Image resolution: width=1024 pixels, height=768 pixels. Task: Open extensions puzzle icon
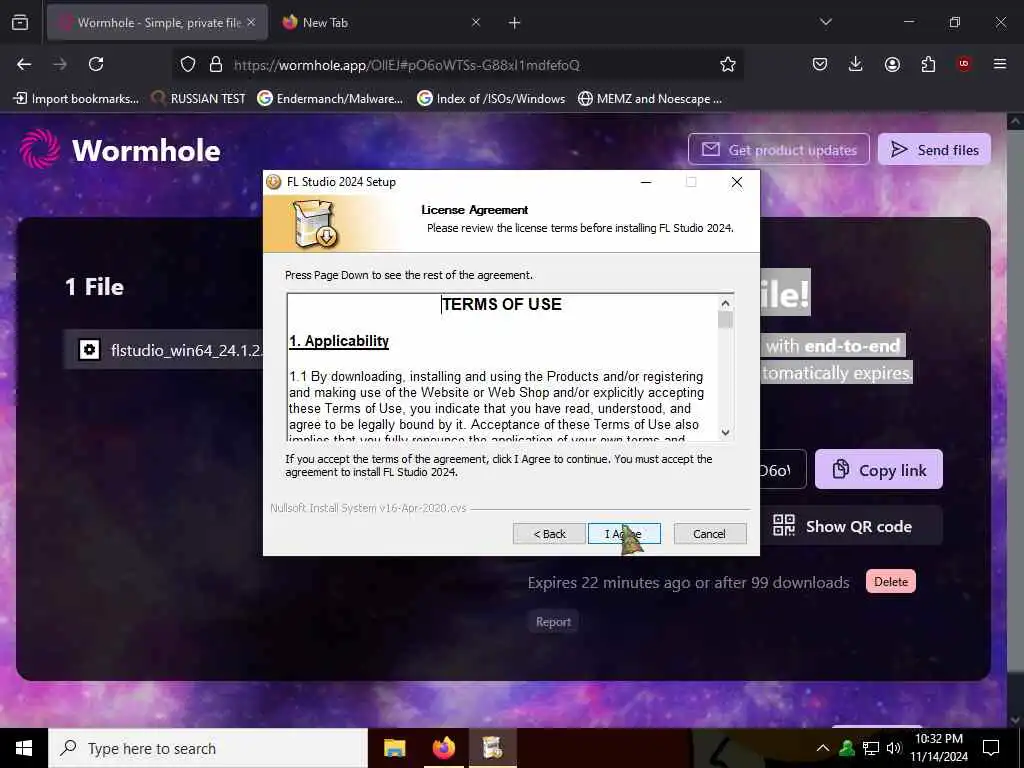coord(928,64)
